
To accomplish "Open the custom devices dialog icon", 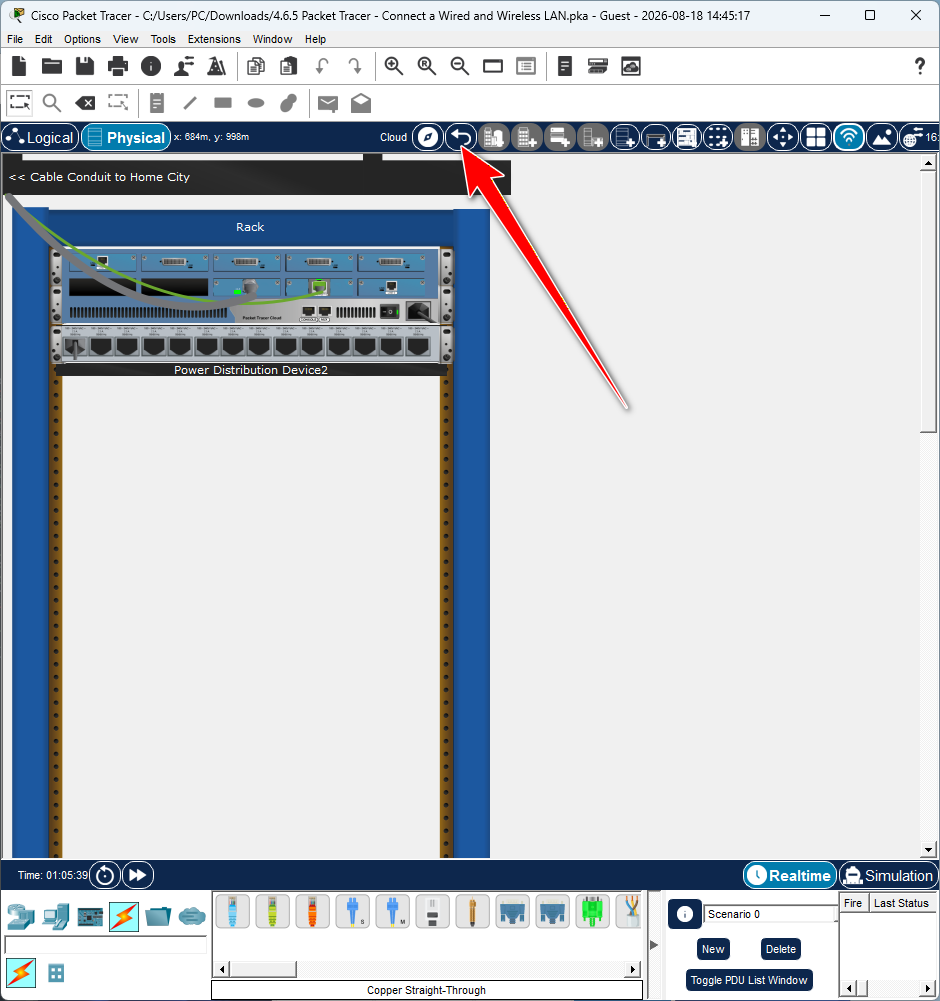I will 526,66.
